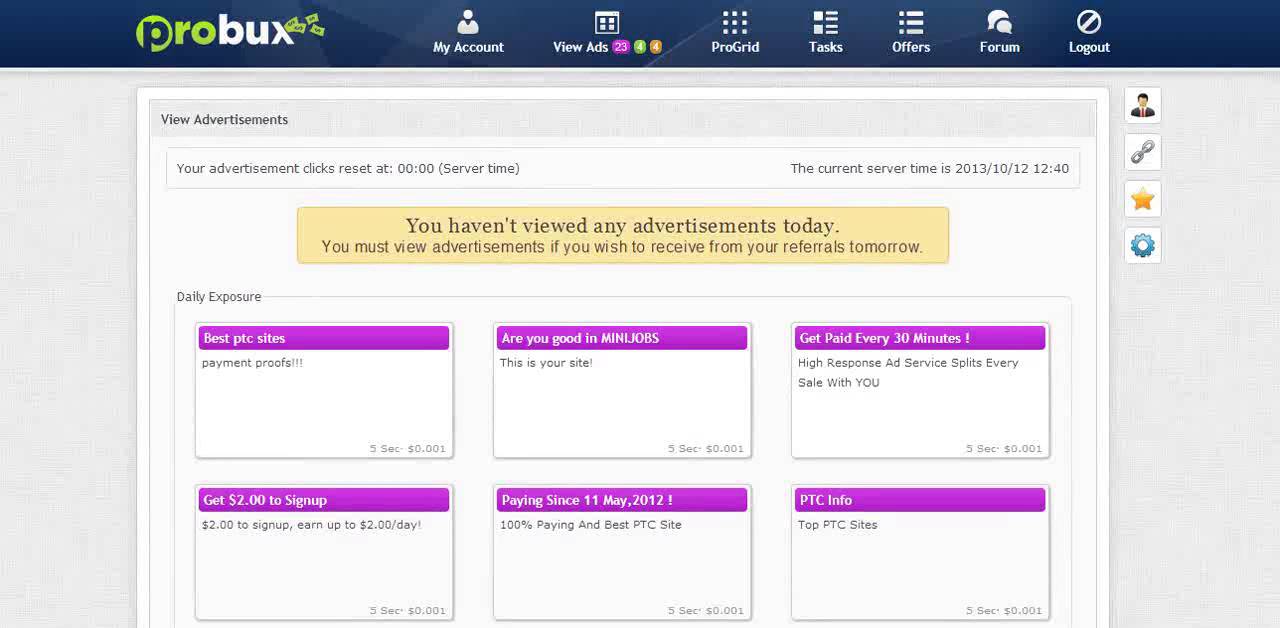1280x628 pixels.
Task: Click '100% Paying And Best PTC Site' text
Action: click(x=591, y=525)
